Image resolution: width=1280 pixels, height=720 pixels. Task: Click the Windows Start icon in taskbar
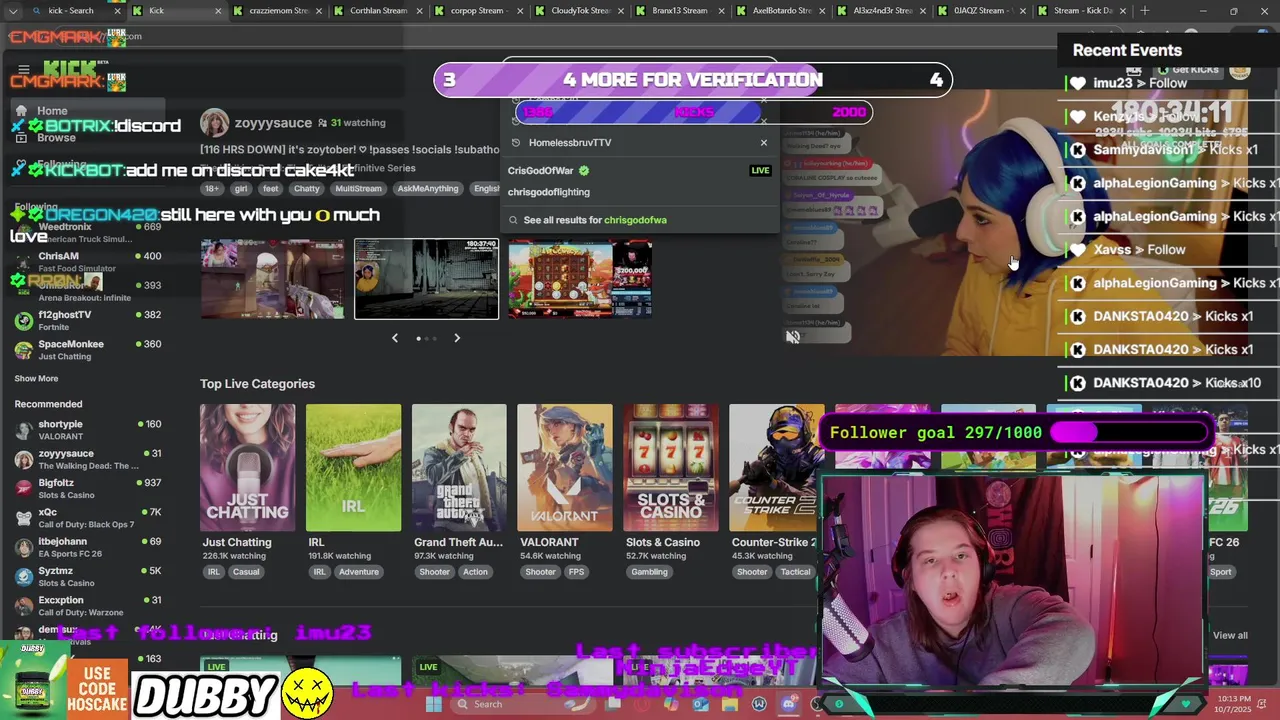pyautogui.click(x=433, y=704)
